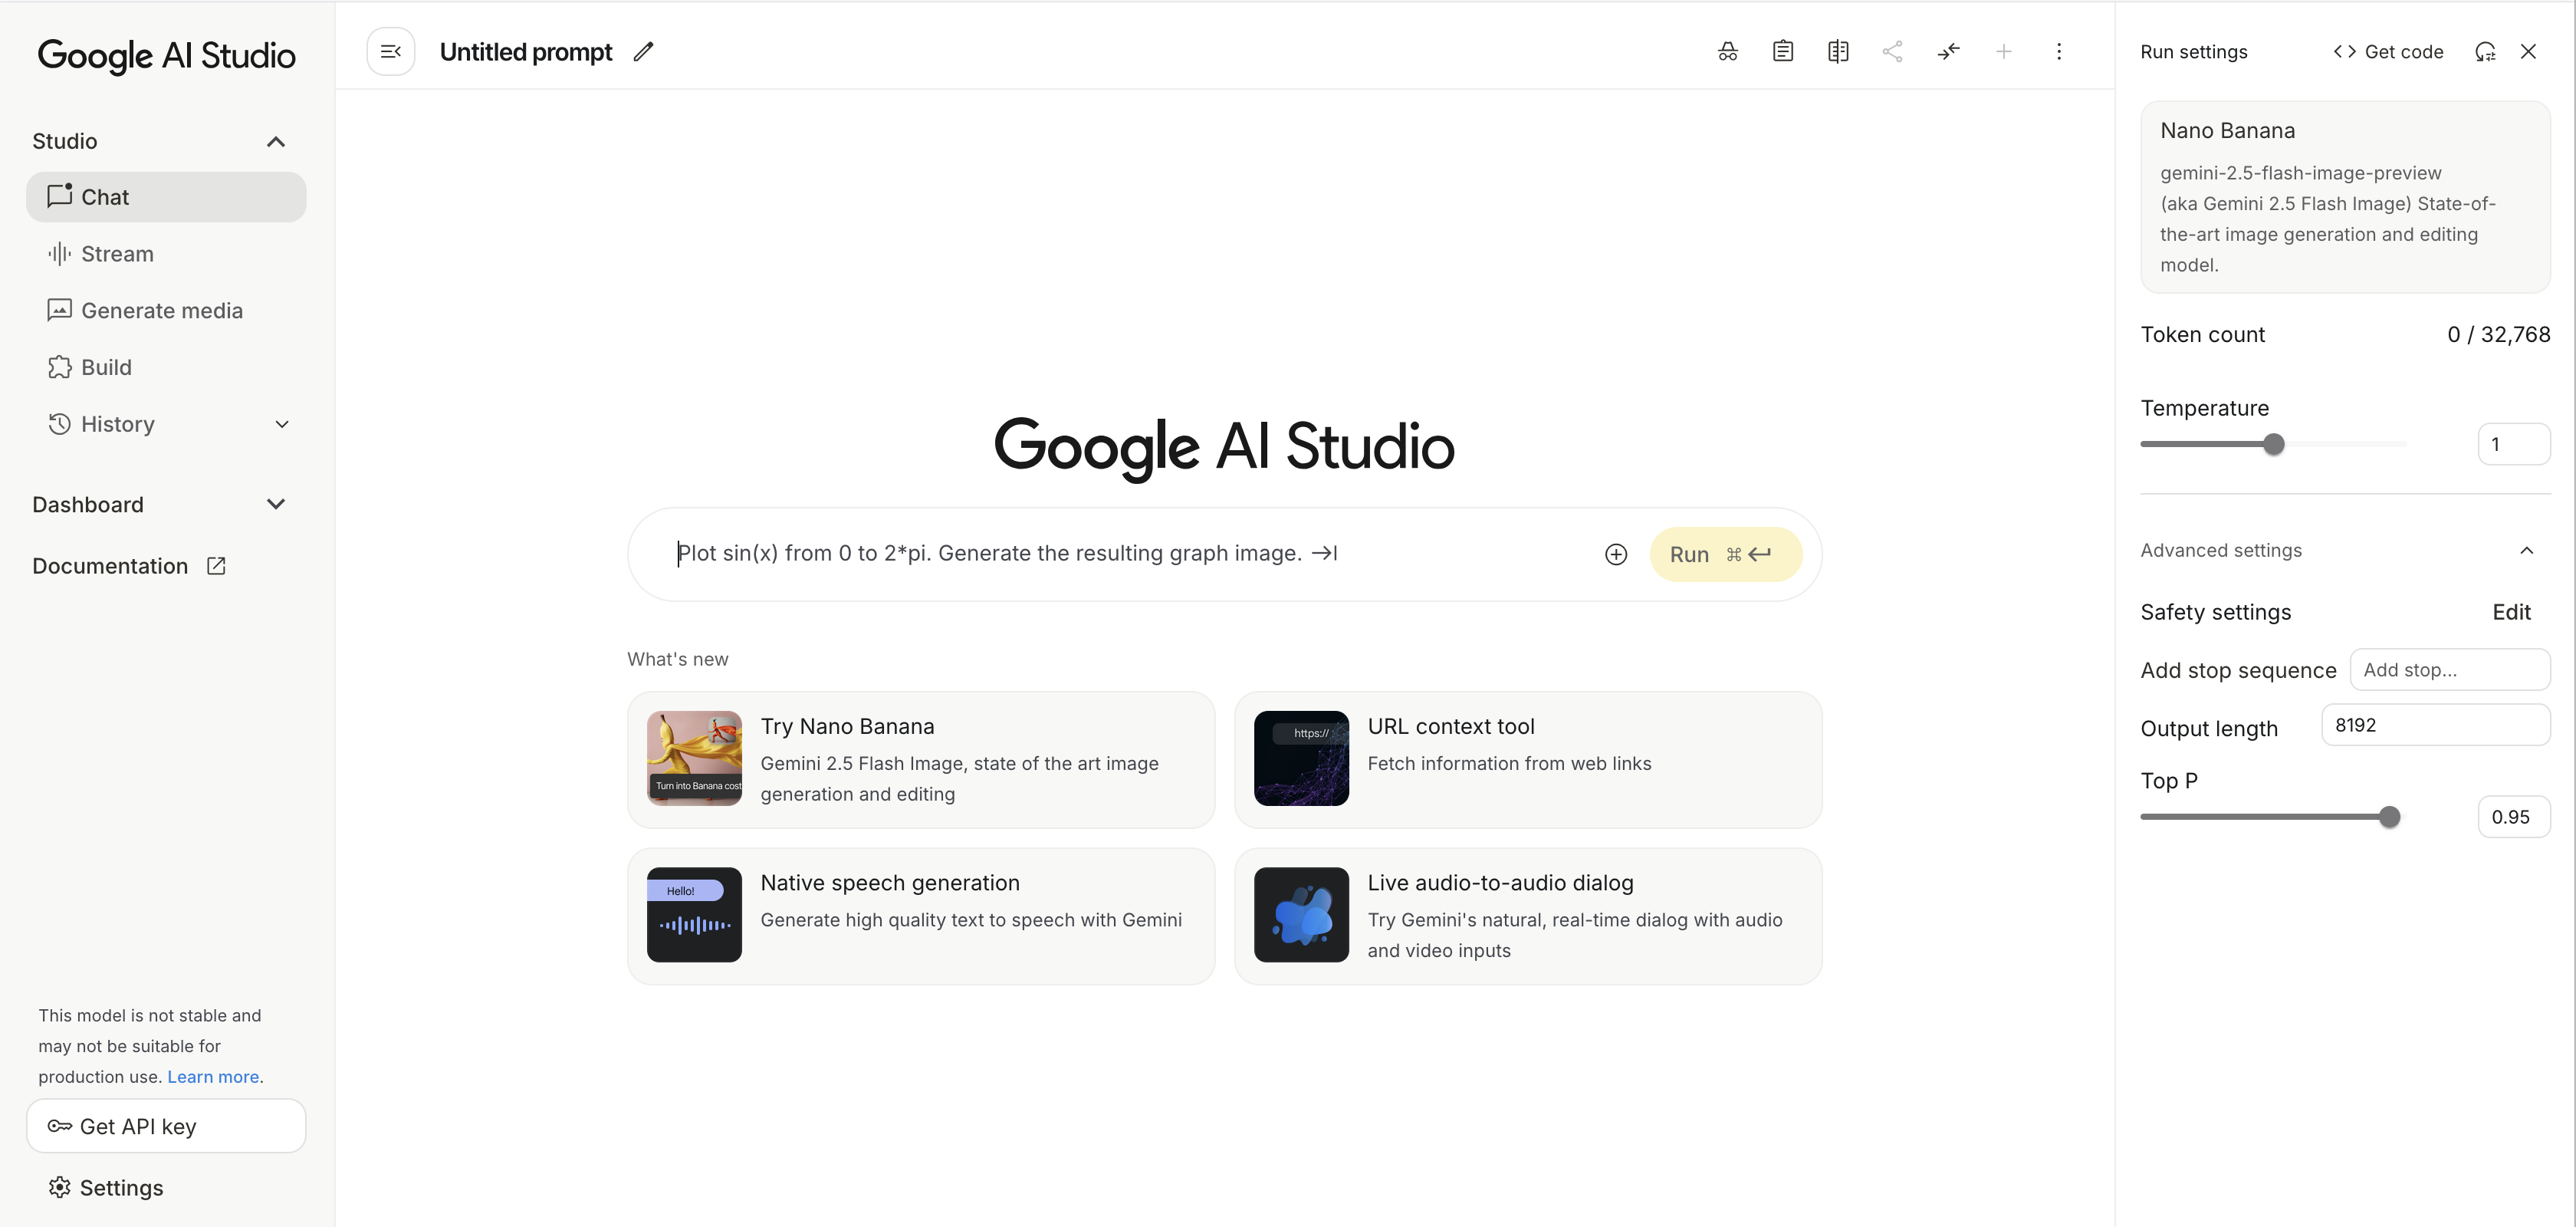Open the Live audio-to-audio dialog card
Image resolution: width=2576 pixels, height=1227 pixels.
click(1528, 917)
